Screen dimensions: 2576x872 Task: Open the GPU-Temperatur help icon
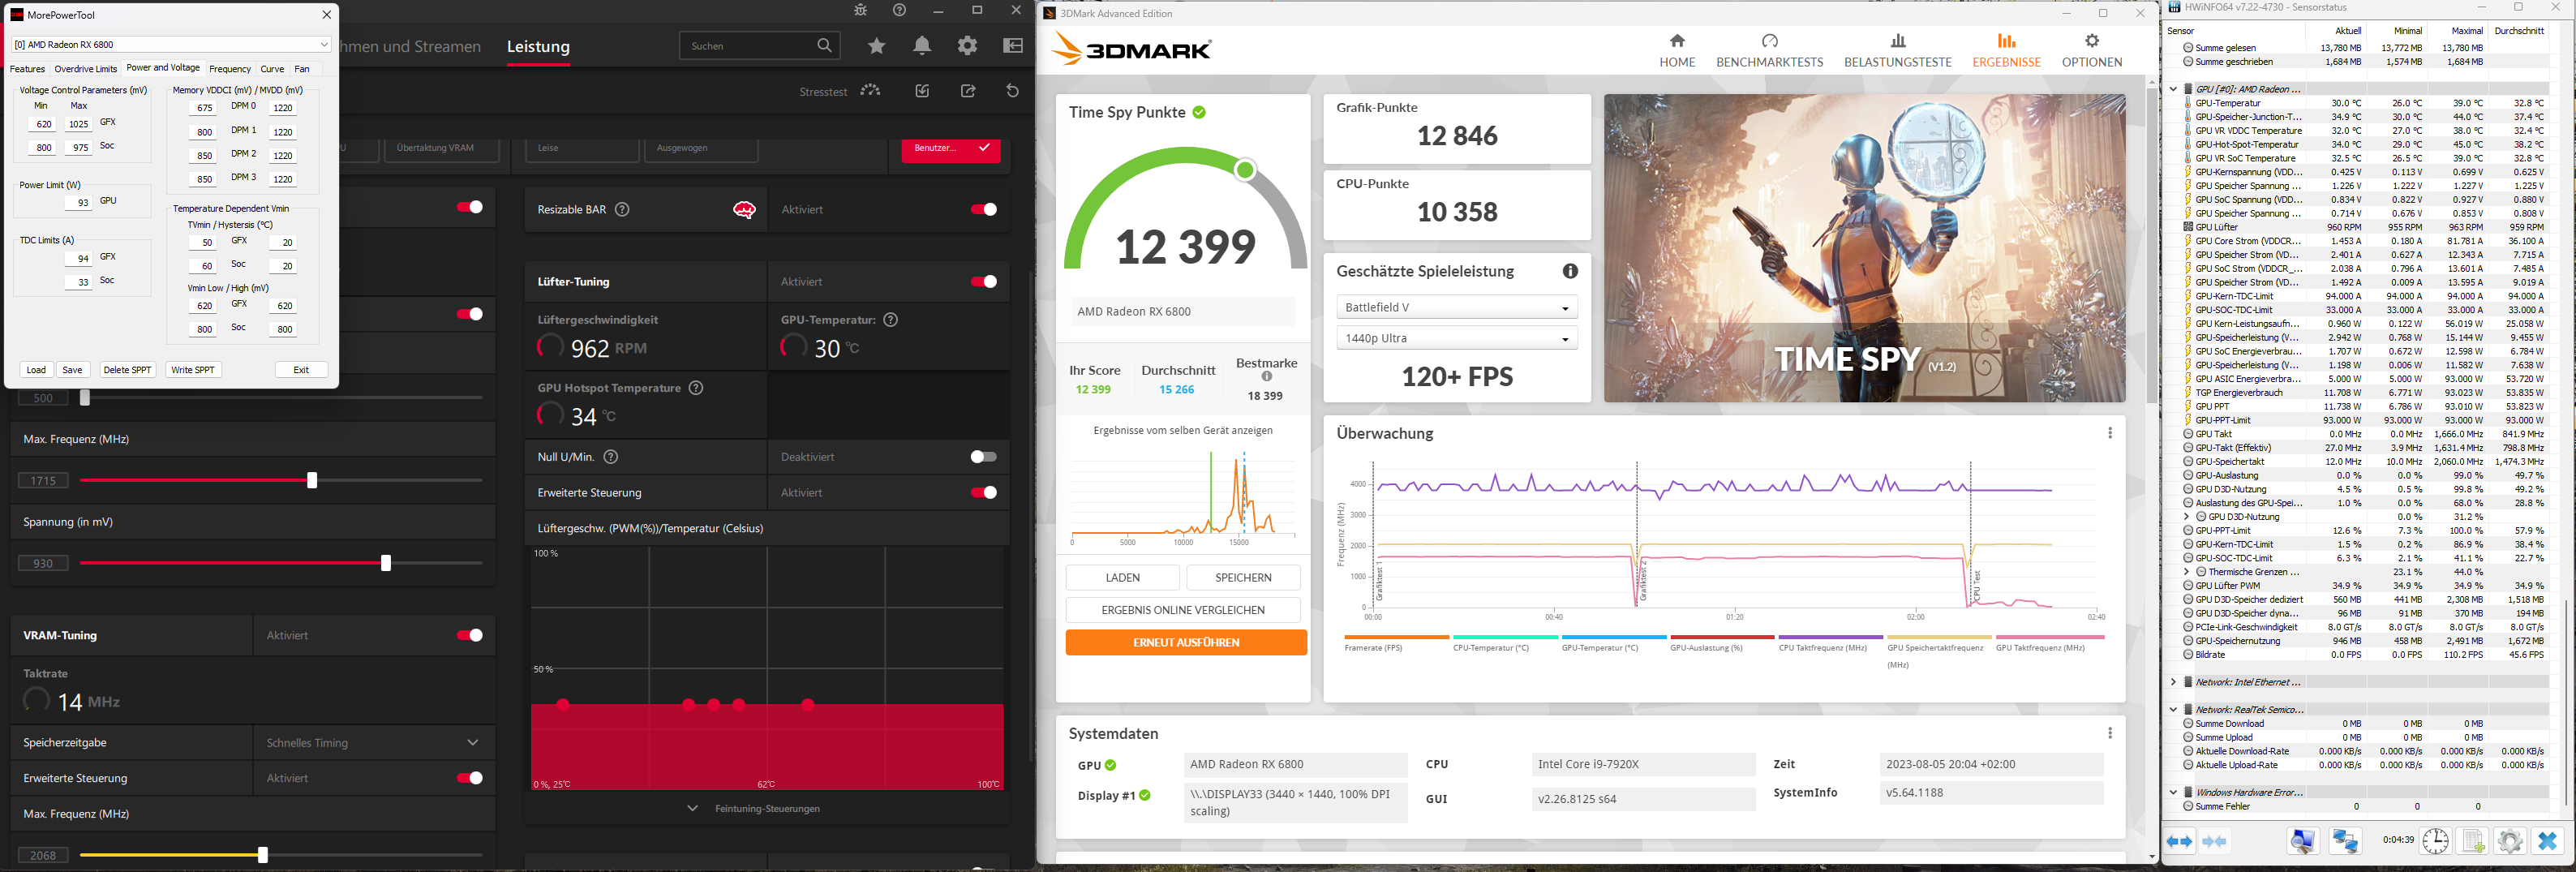891,320
